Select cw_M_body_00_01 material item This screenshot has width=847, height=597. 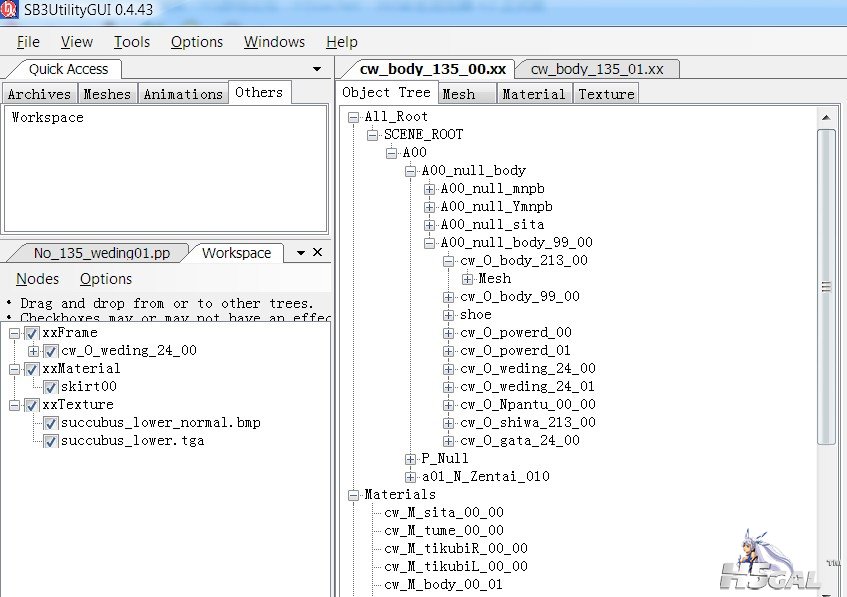pos(443,585)
